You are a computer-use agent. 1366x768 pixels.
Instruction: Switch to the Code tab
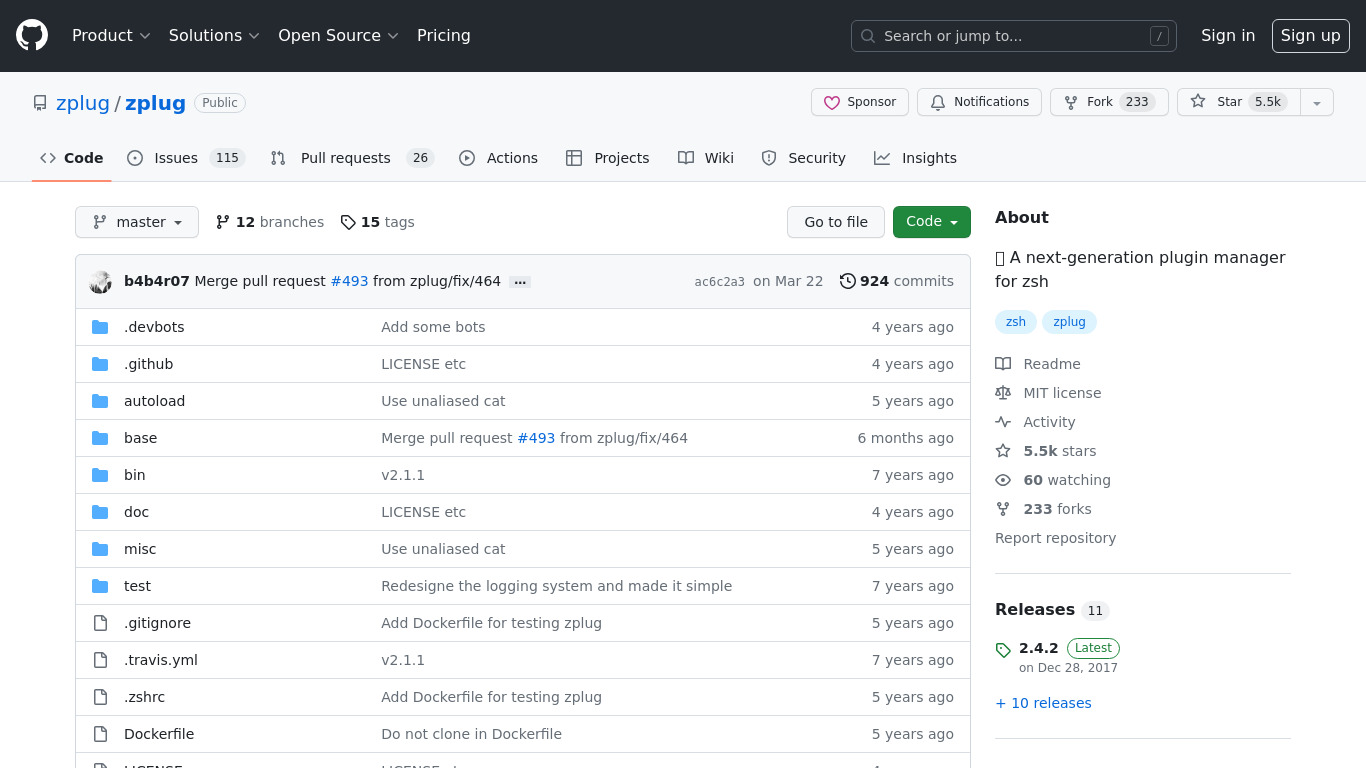72,158
